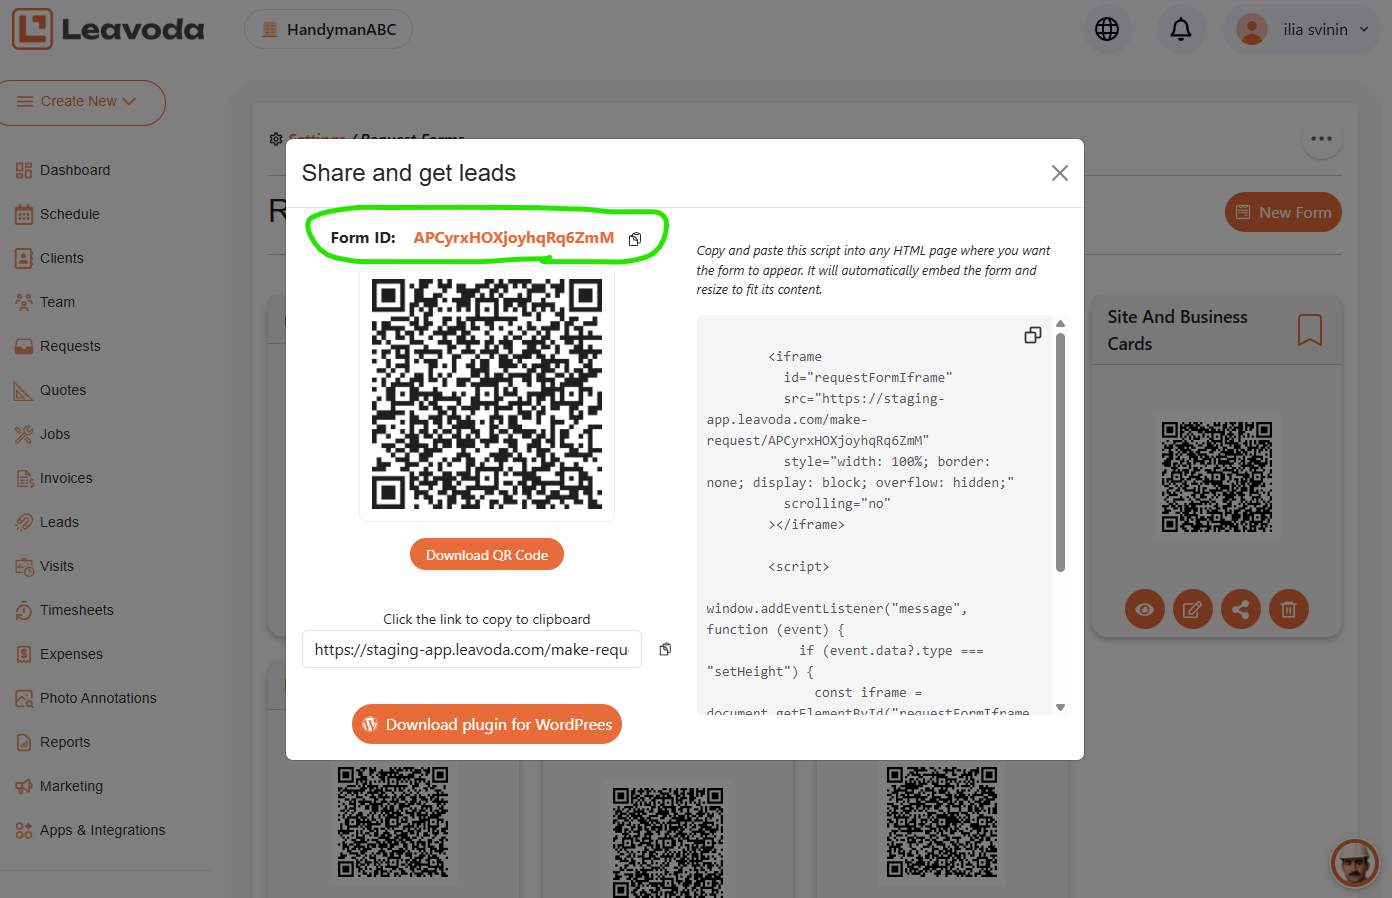Preview Site And Business Cards form with eye
The width and height of the screenshot is (1392, 898).
point(1145,609)
